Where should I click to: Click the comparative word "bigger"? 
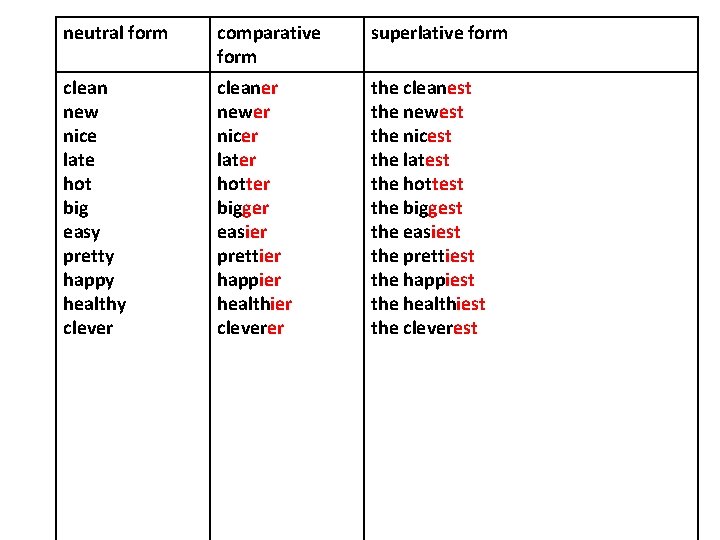pos(244,208)
